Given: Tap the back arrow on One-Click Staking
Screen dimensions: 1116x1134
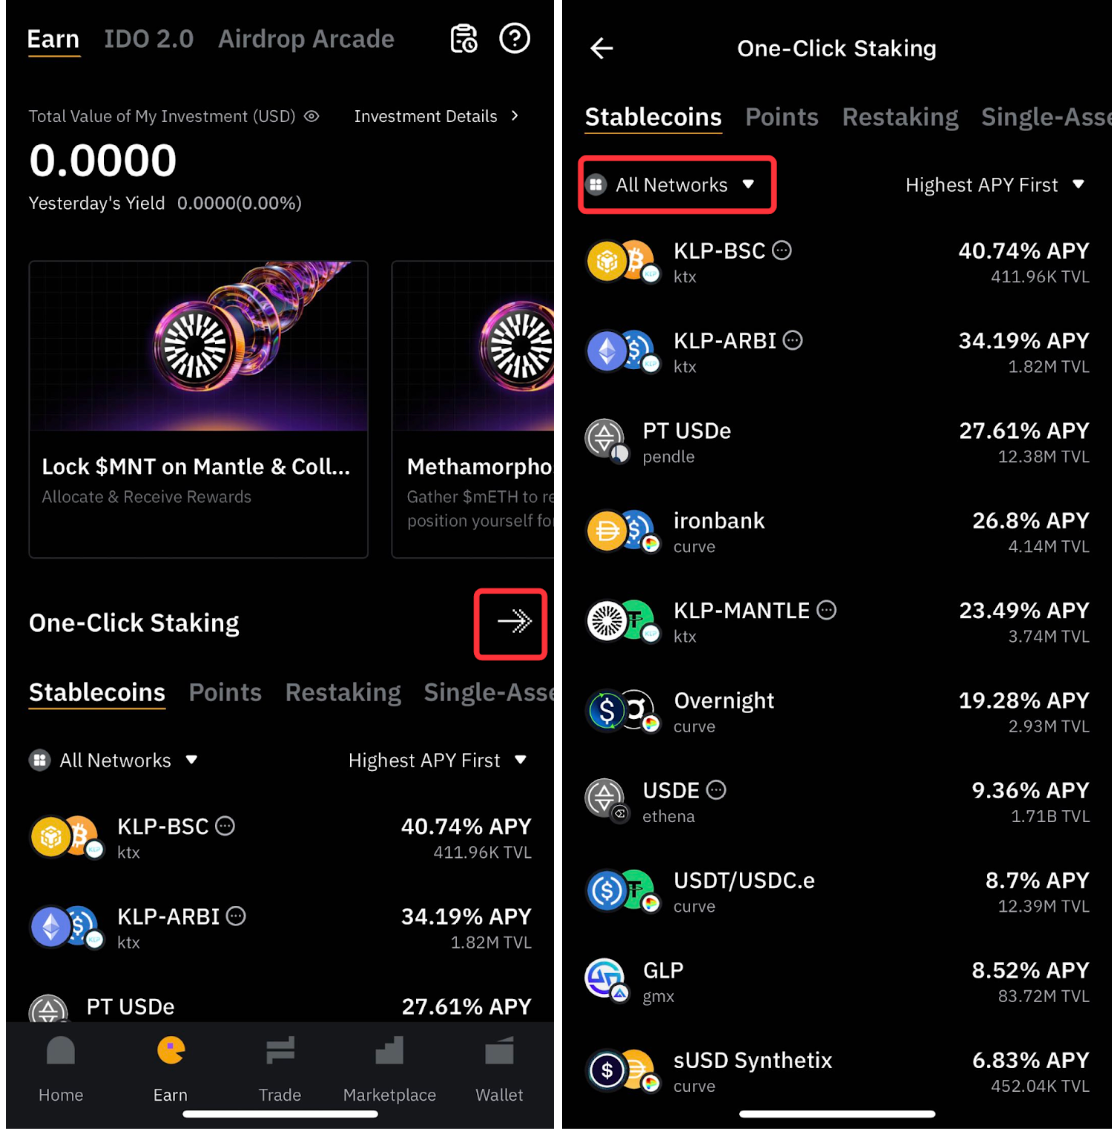Looking at the screenshot, I should pyautogui.click(x=601, y=48).
